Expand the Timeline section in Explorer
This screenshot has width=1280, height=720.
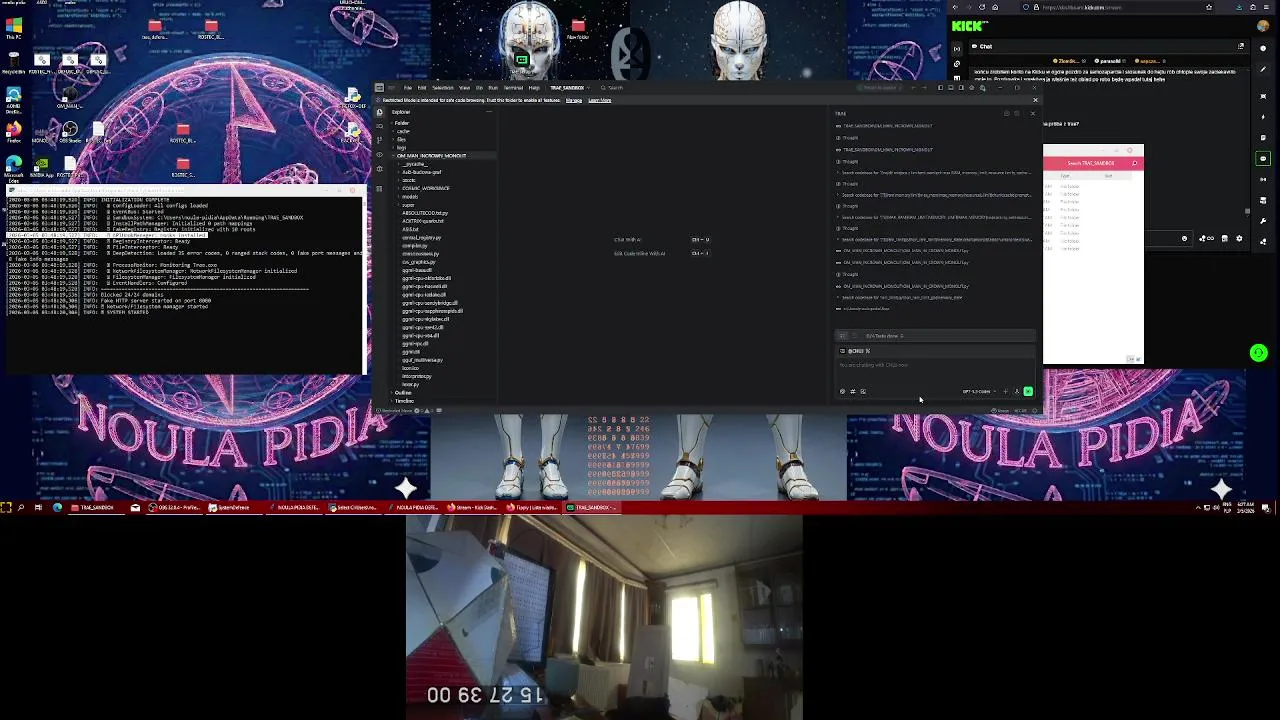404,401
